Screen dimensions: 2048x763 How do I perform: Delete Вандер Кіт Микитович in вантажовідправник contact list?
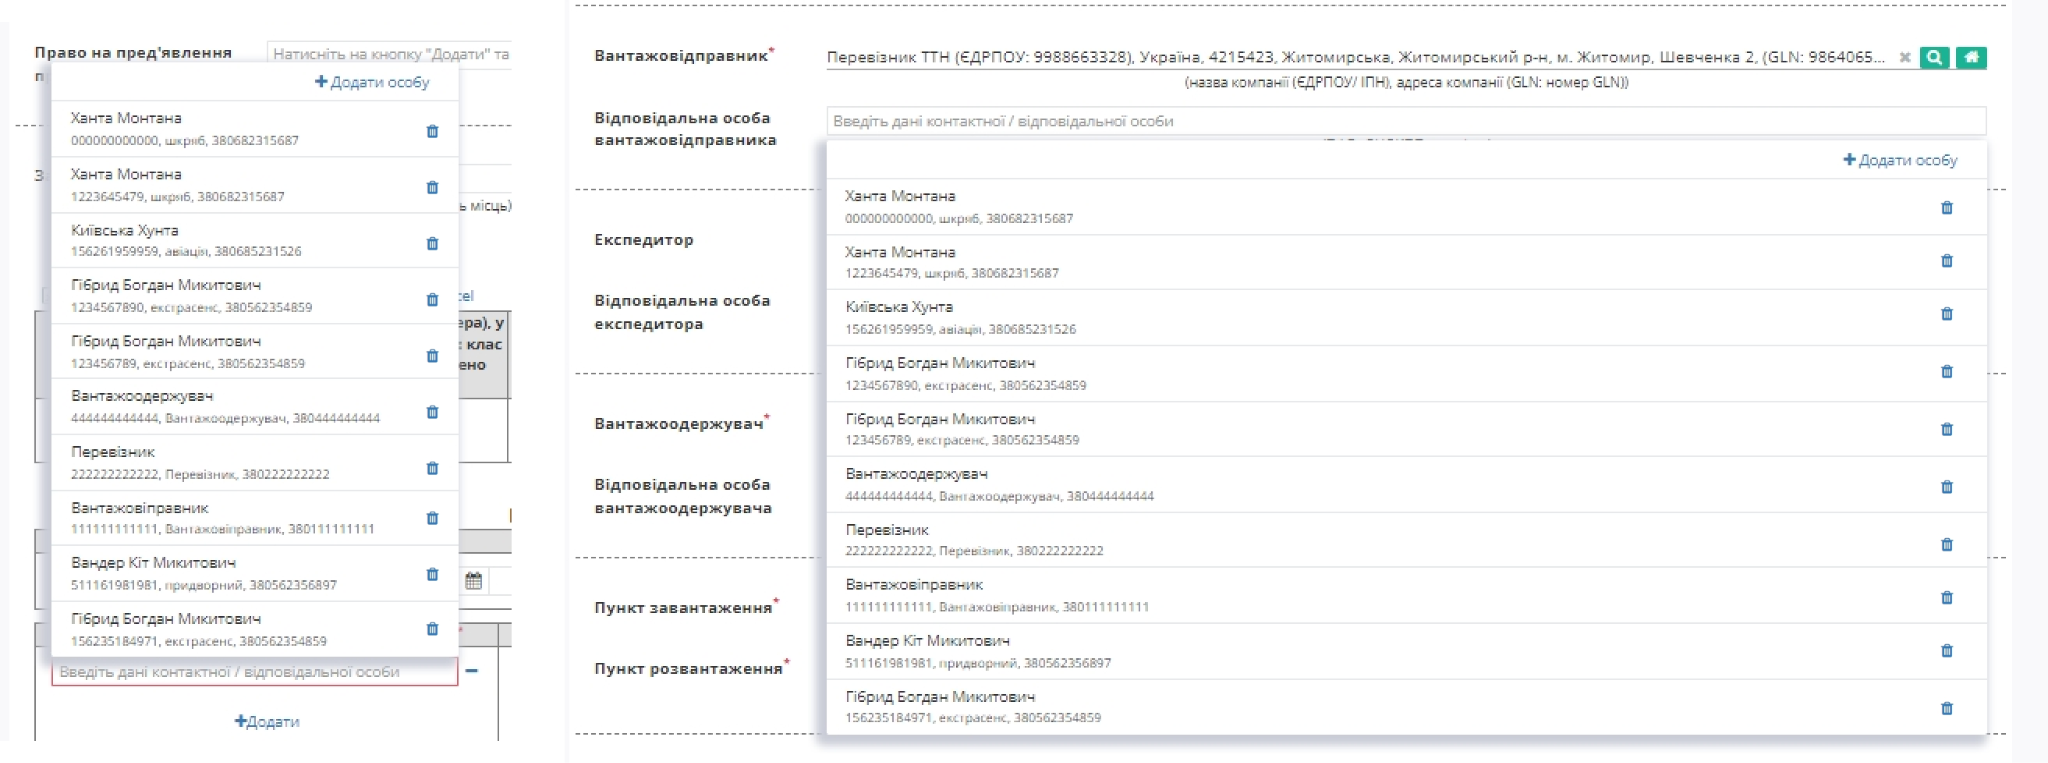pyautogui.click(x=1946, y=650)
